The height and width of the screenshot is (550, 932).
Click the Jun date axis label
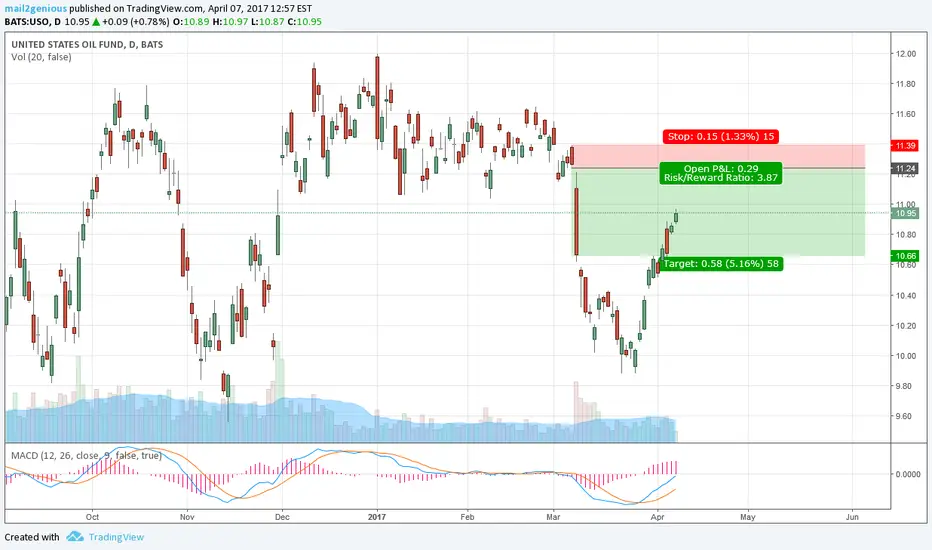tap(852, 517)
